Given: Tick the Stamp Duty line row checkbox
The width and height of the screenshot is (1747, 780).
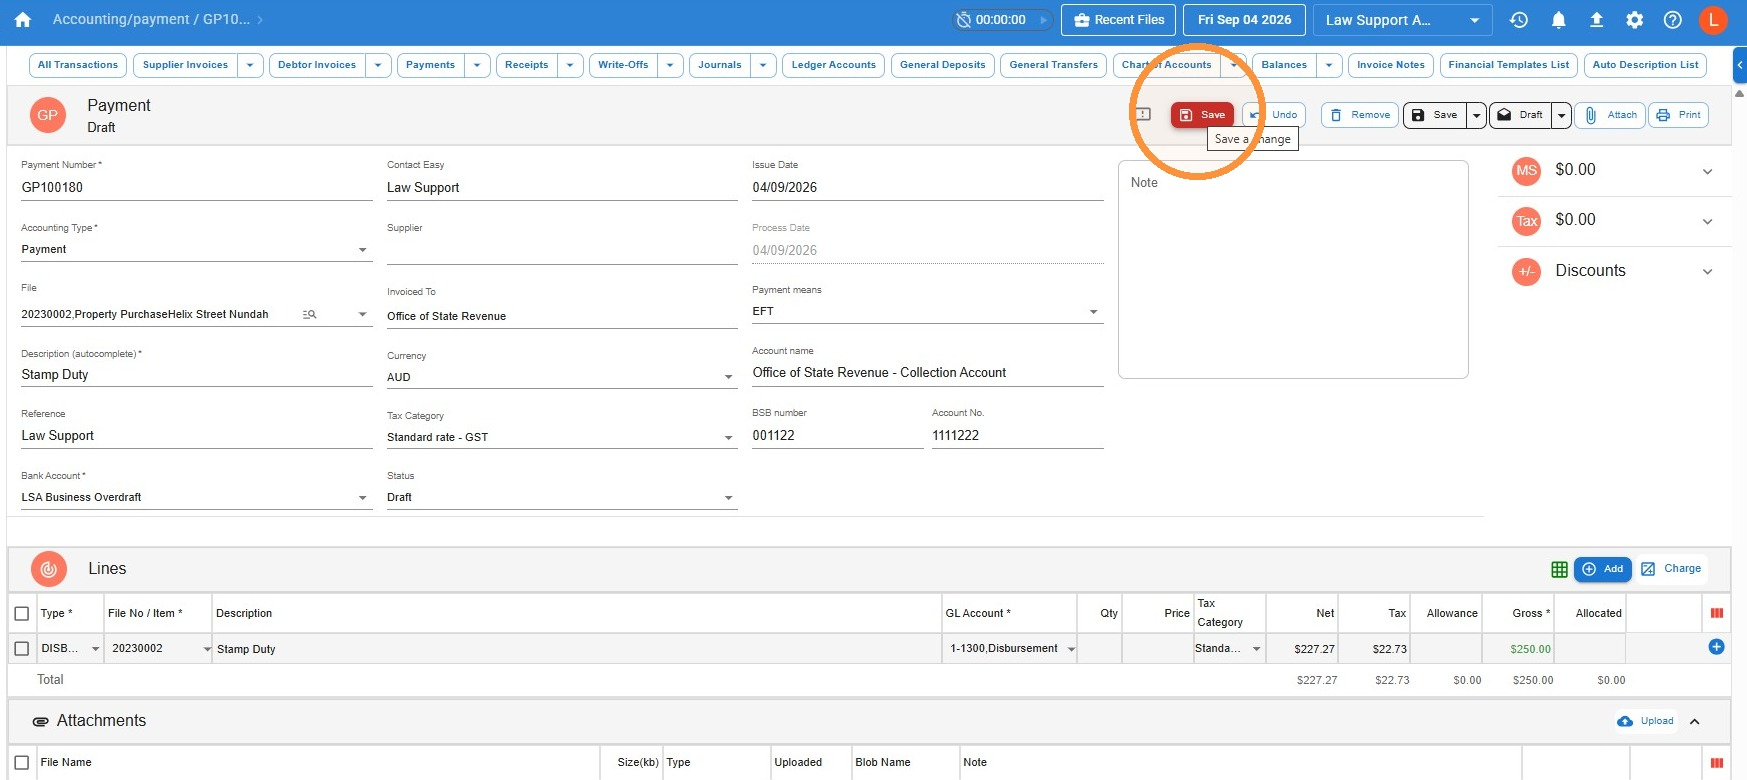Looking at the screenshot, I should coord(22,648).
